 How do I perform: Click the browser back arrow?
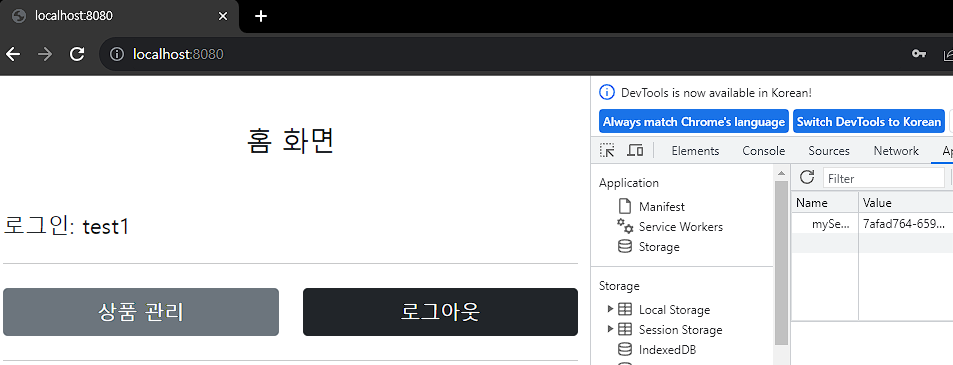coord(13,55)
